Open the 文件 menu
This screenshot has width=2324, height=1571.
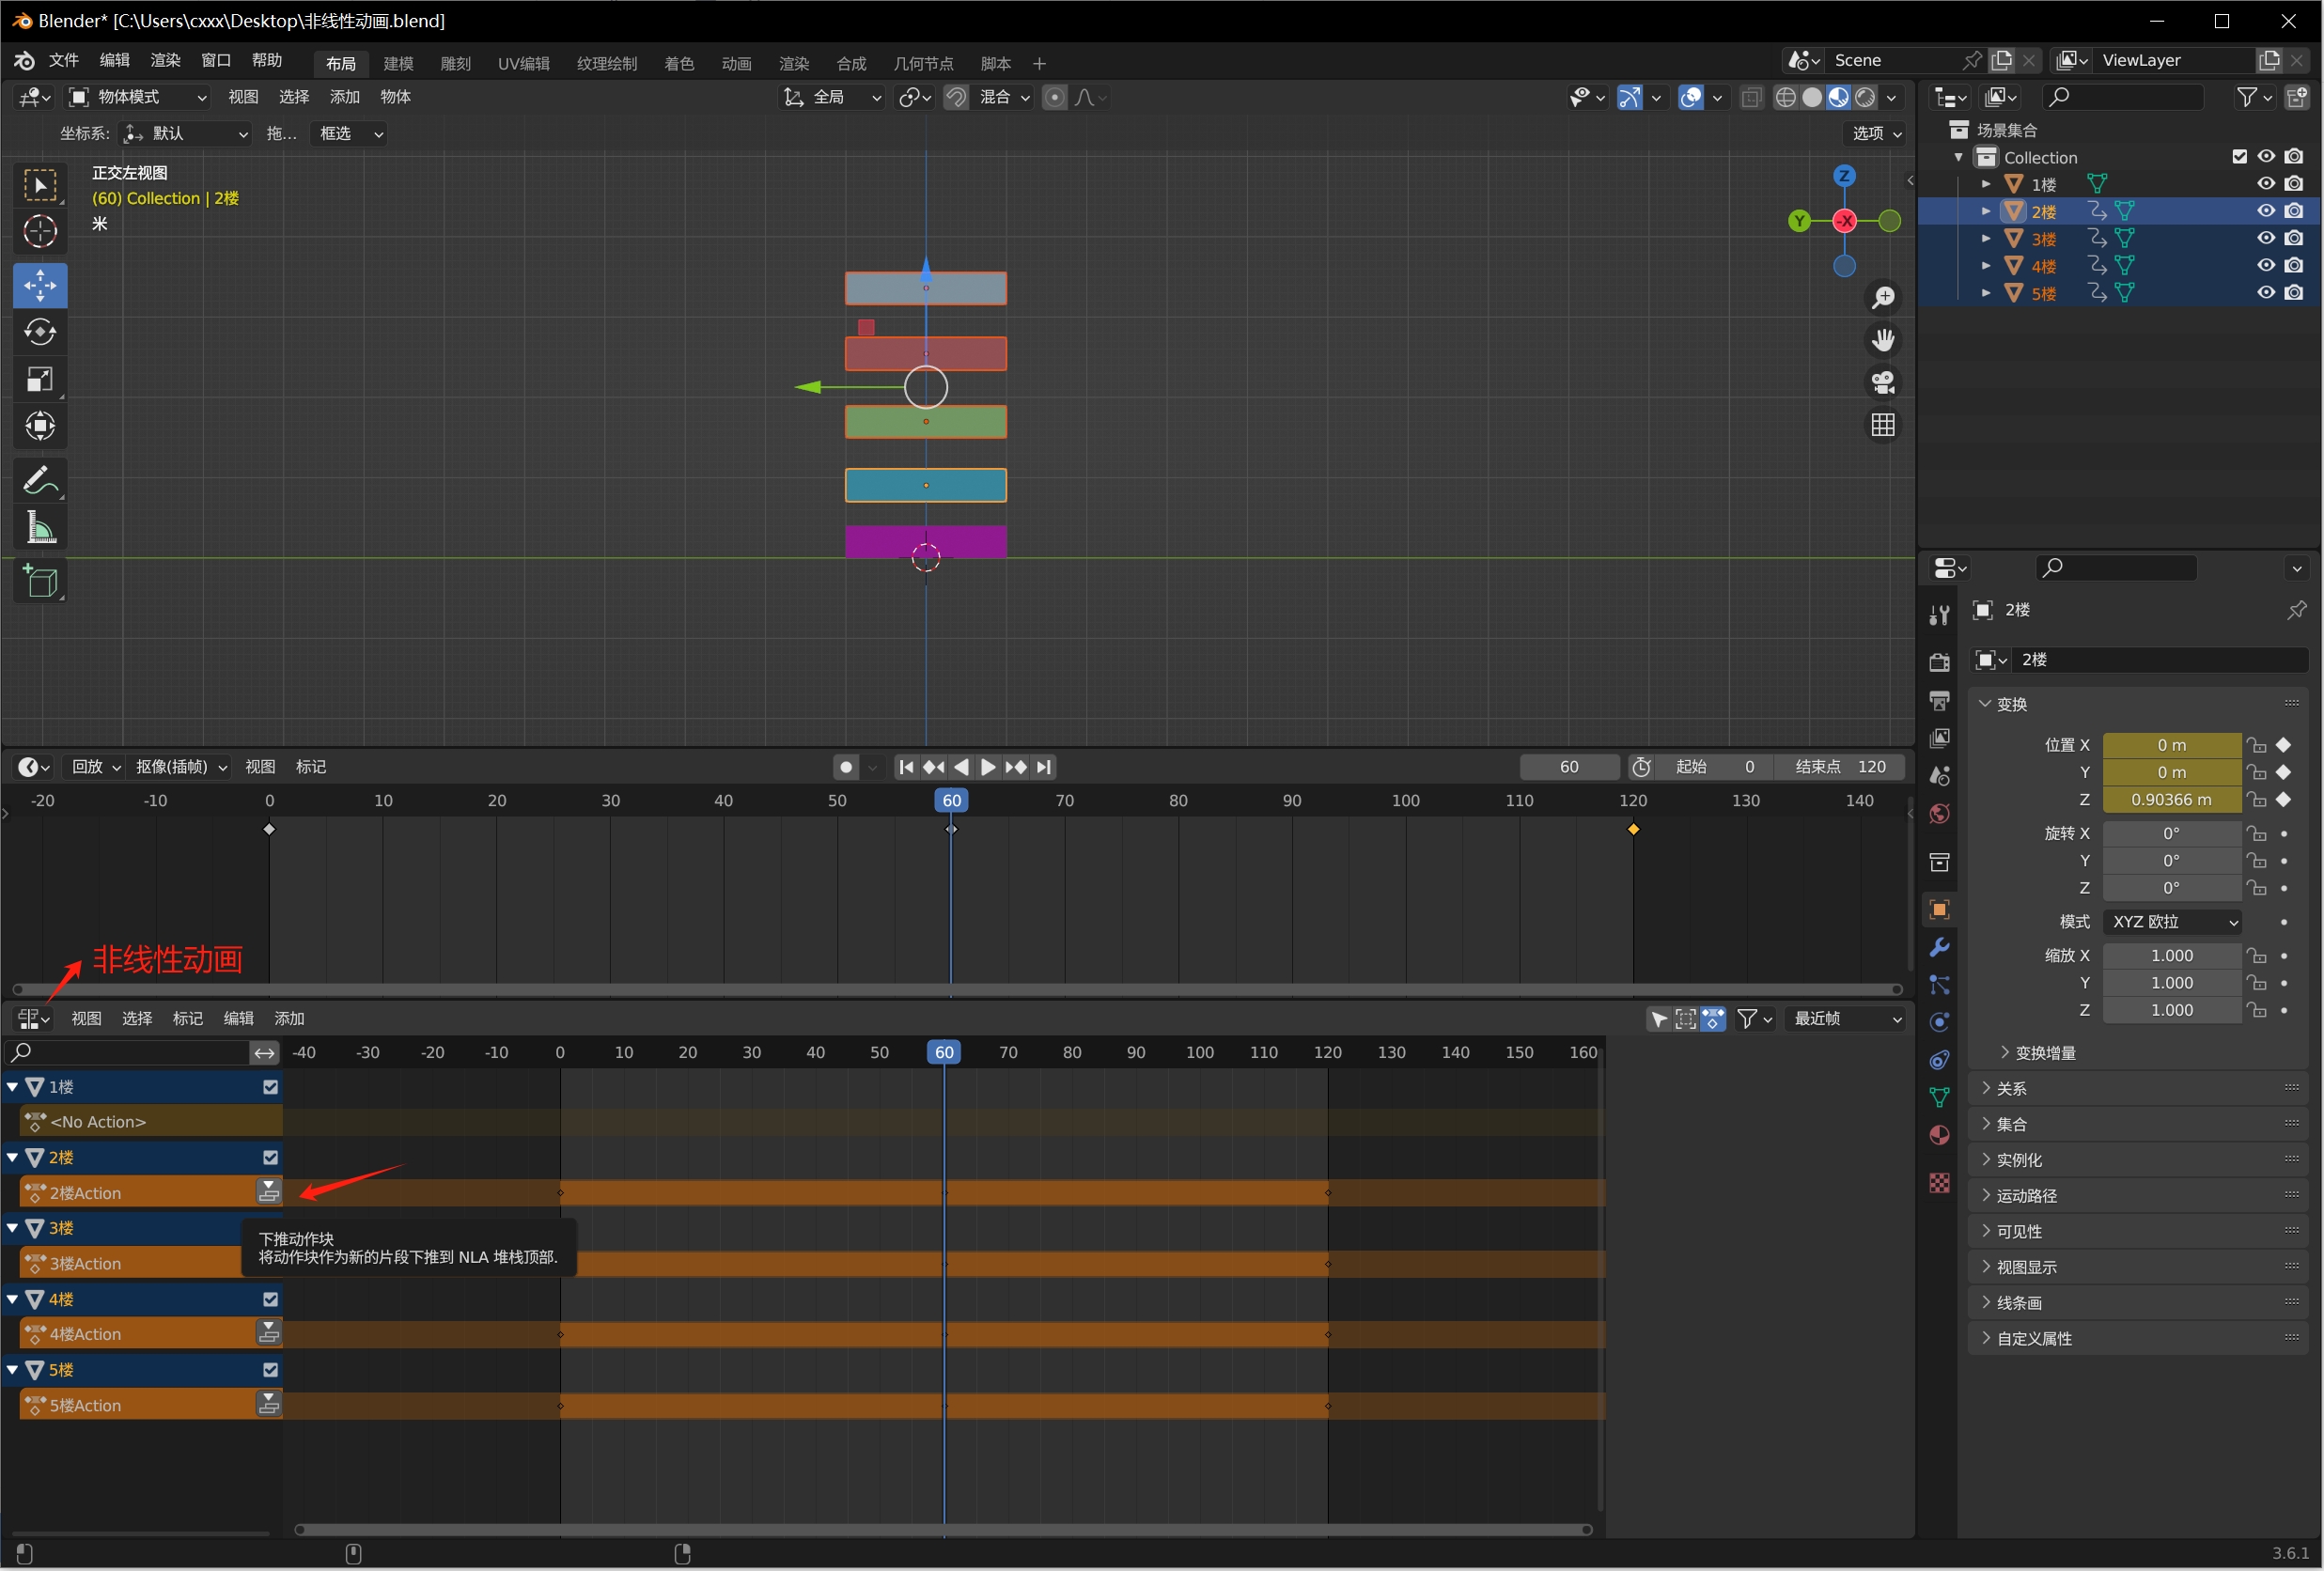64,60
